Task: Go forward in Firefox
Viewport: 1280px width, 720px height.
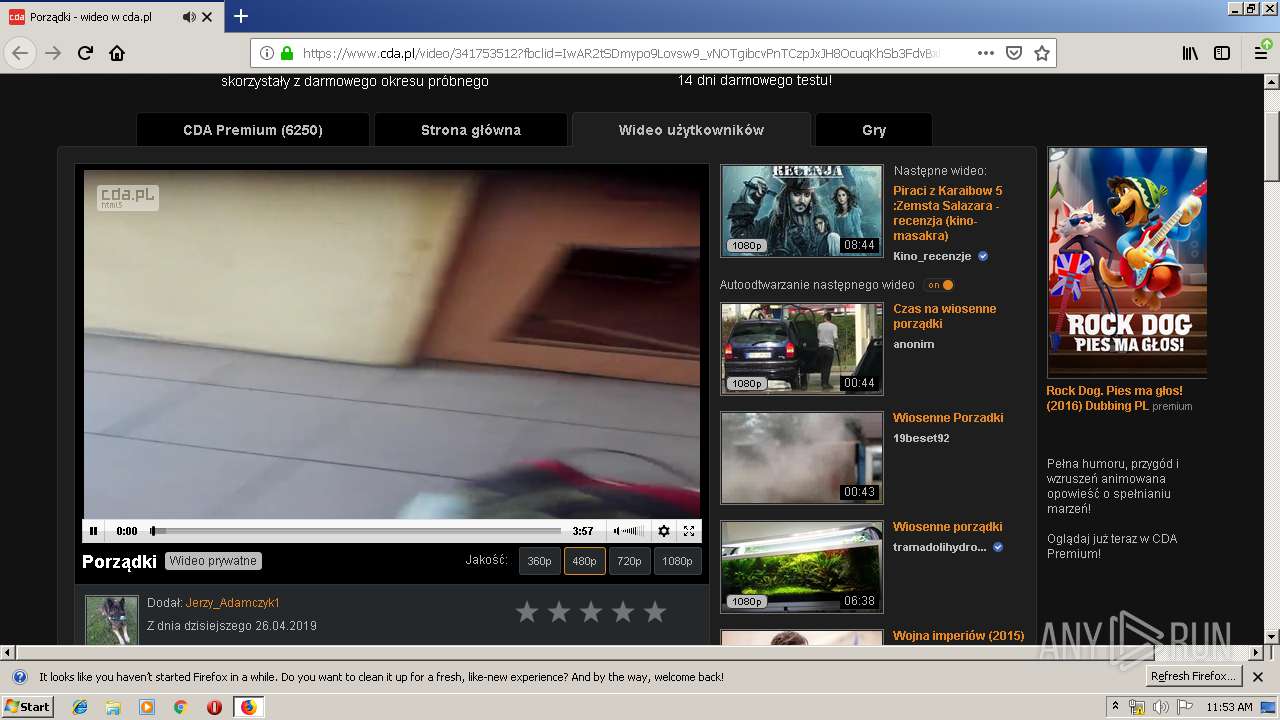Action: click(x=53, y=53)
